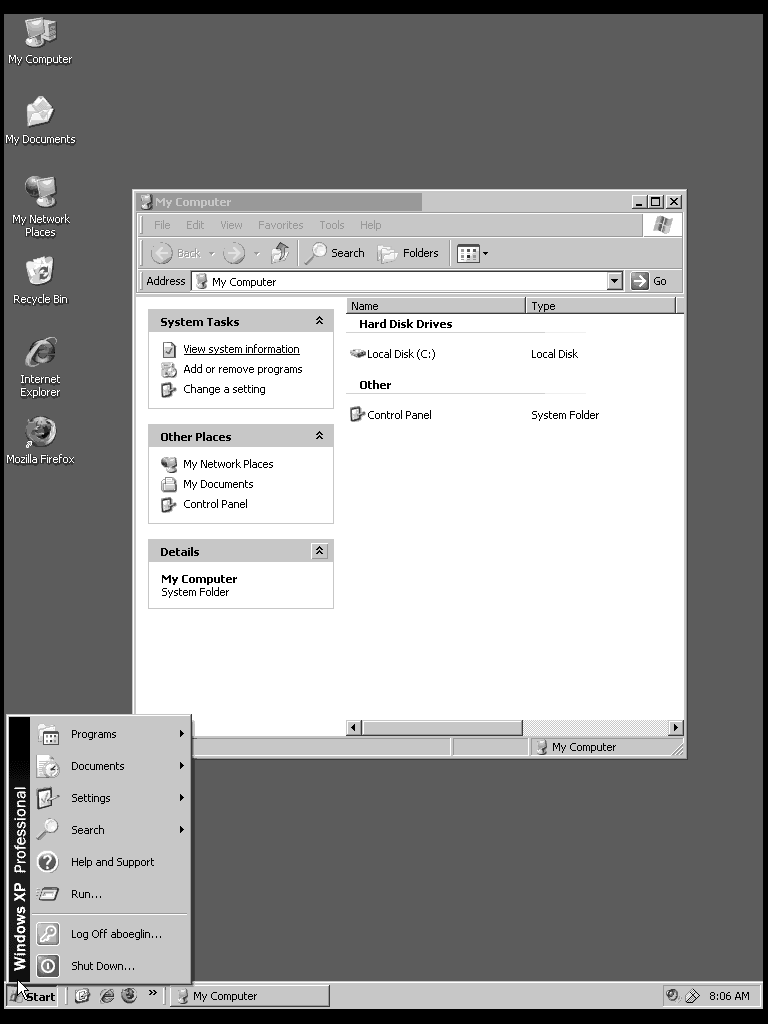Click the Start button
The width and height of the screenshot is (768, 1024).
[x=33, y=996]
